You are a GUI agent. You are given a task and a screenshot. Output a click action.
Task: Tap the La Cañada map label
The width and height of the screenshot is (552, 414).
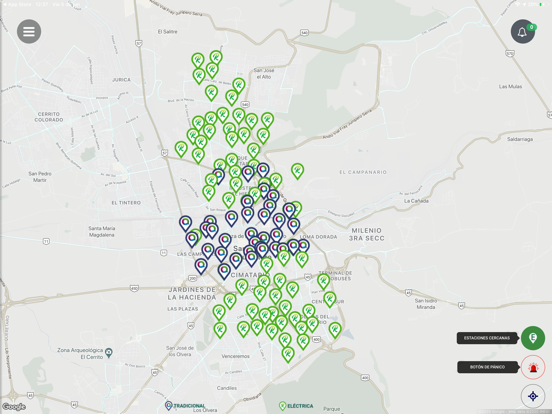point(416,201)
